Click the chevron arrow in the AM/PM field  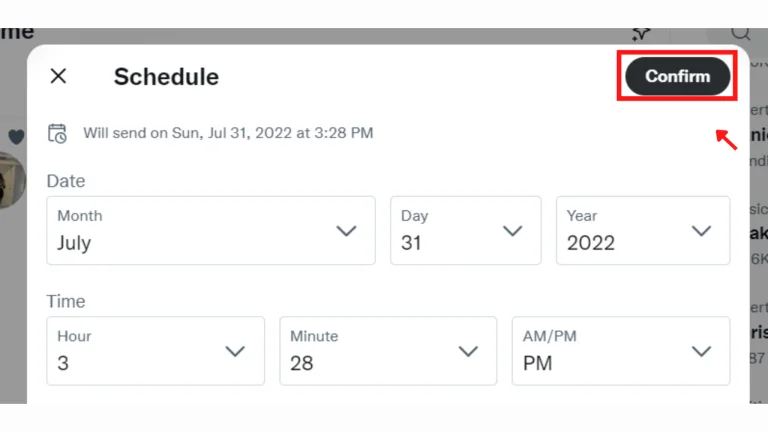[701, 351]
